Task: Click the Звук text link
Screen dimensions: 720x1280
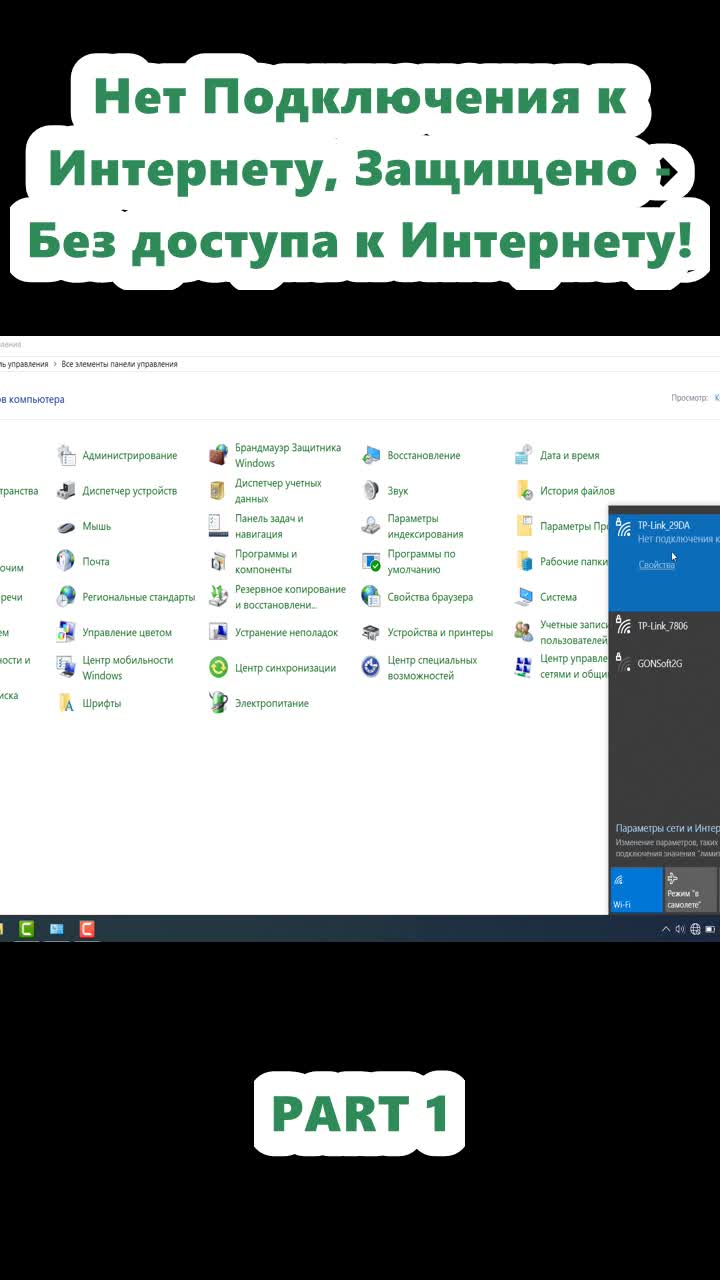Action: 398,491
